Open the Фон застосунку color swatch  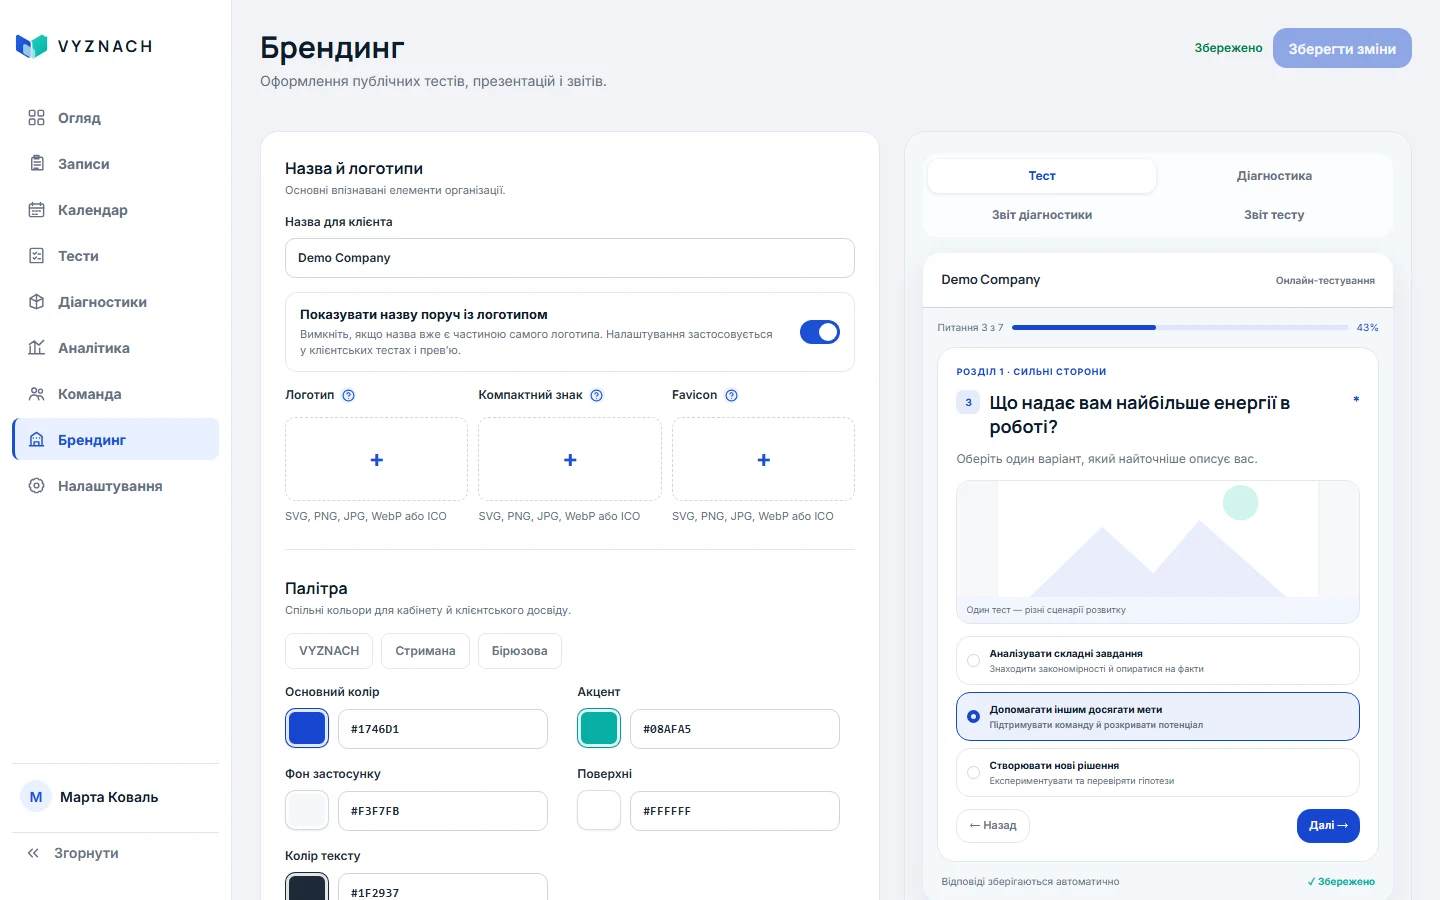click(x=307, y=811)
